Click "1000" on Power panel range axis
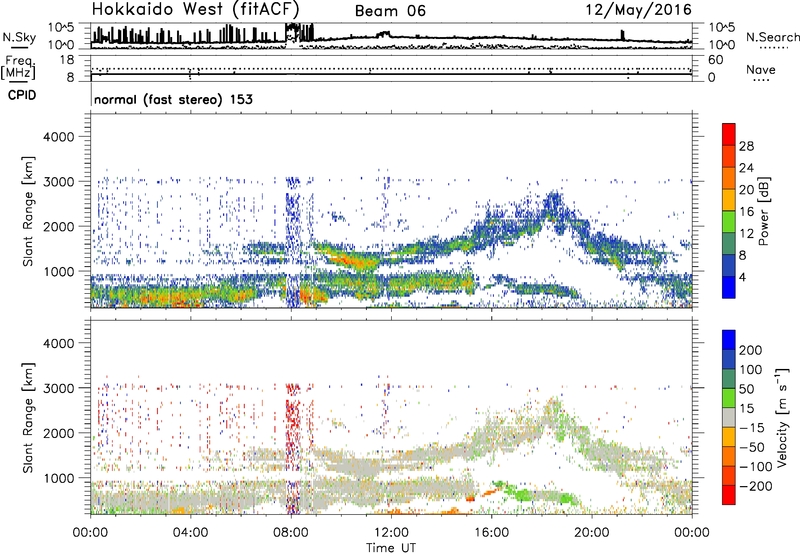 [58, 271]
